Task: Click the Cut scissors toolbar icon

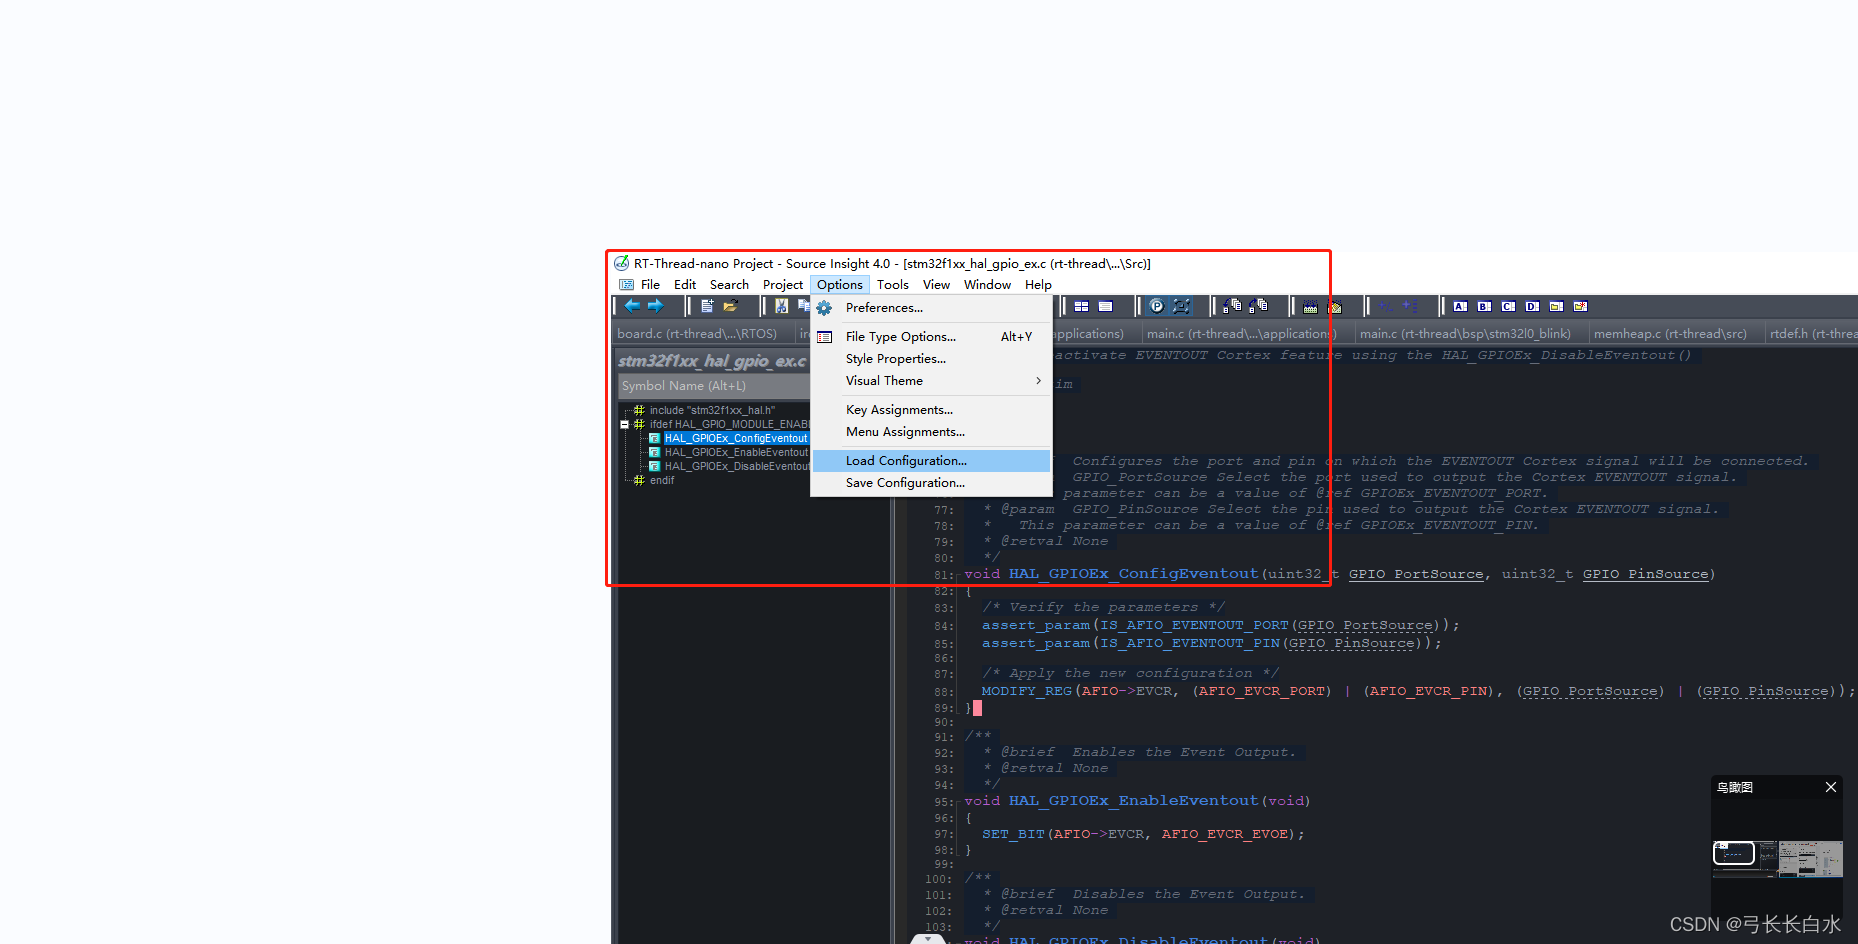Action: pos(781,306)
